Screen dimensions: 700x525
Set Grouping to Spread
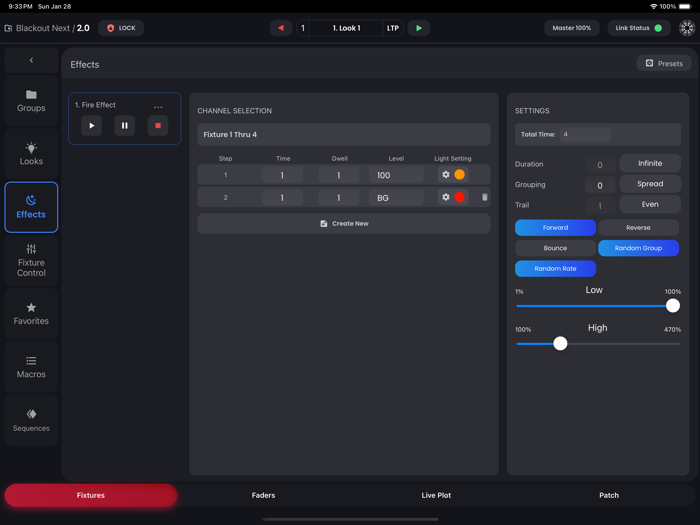[x=650, y=184]
